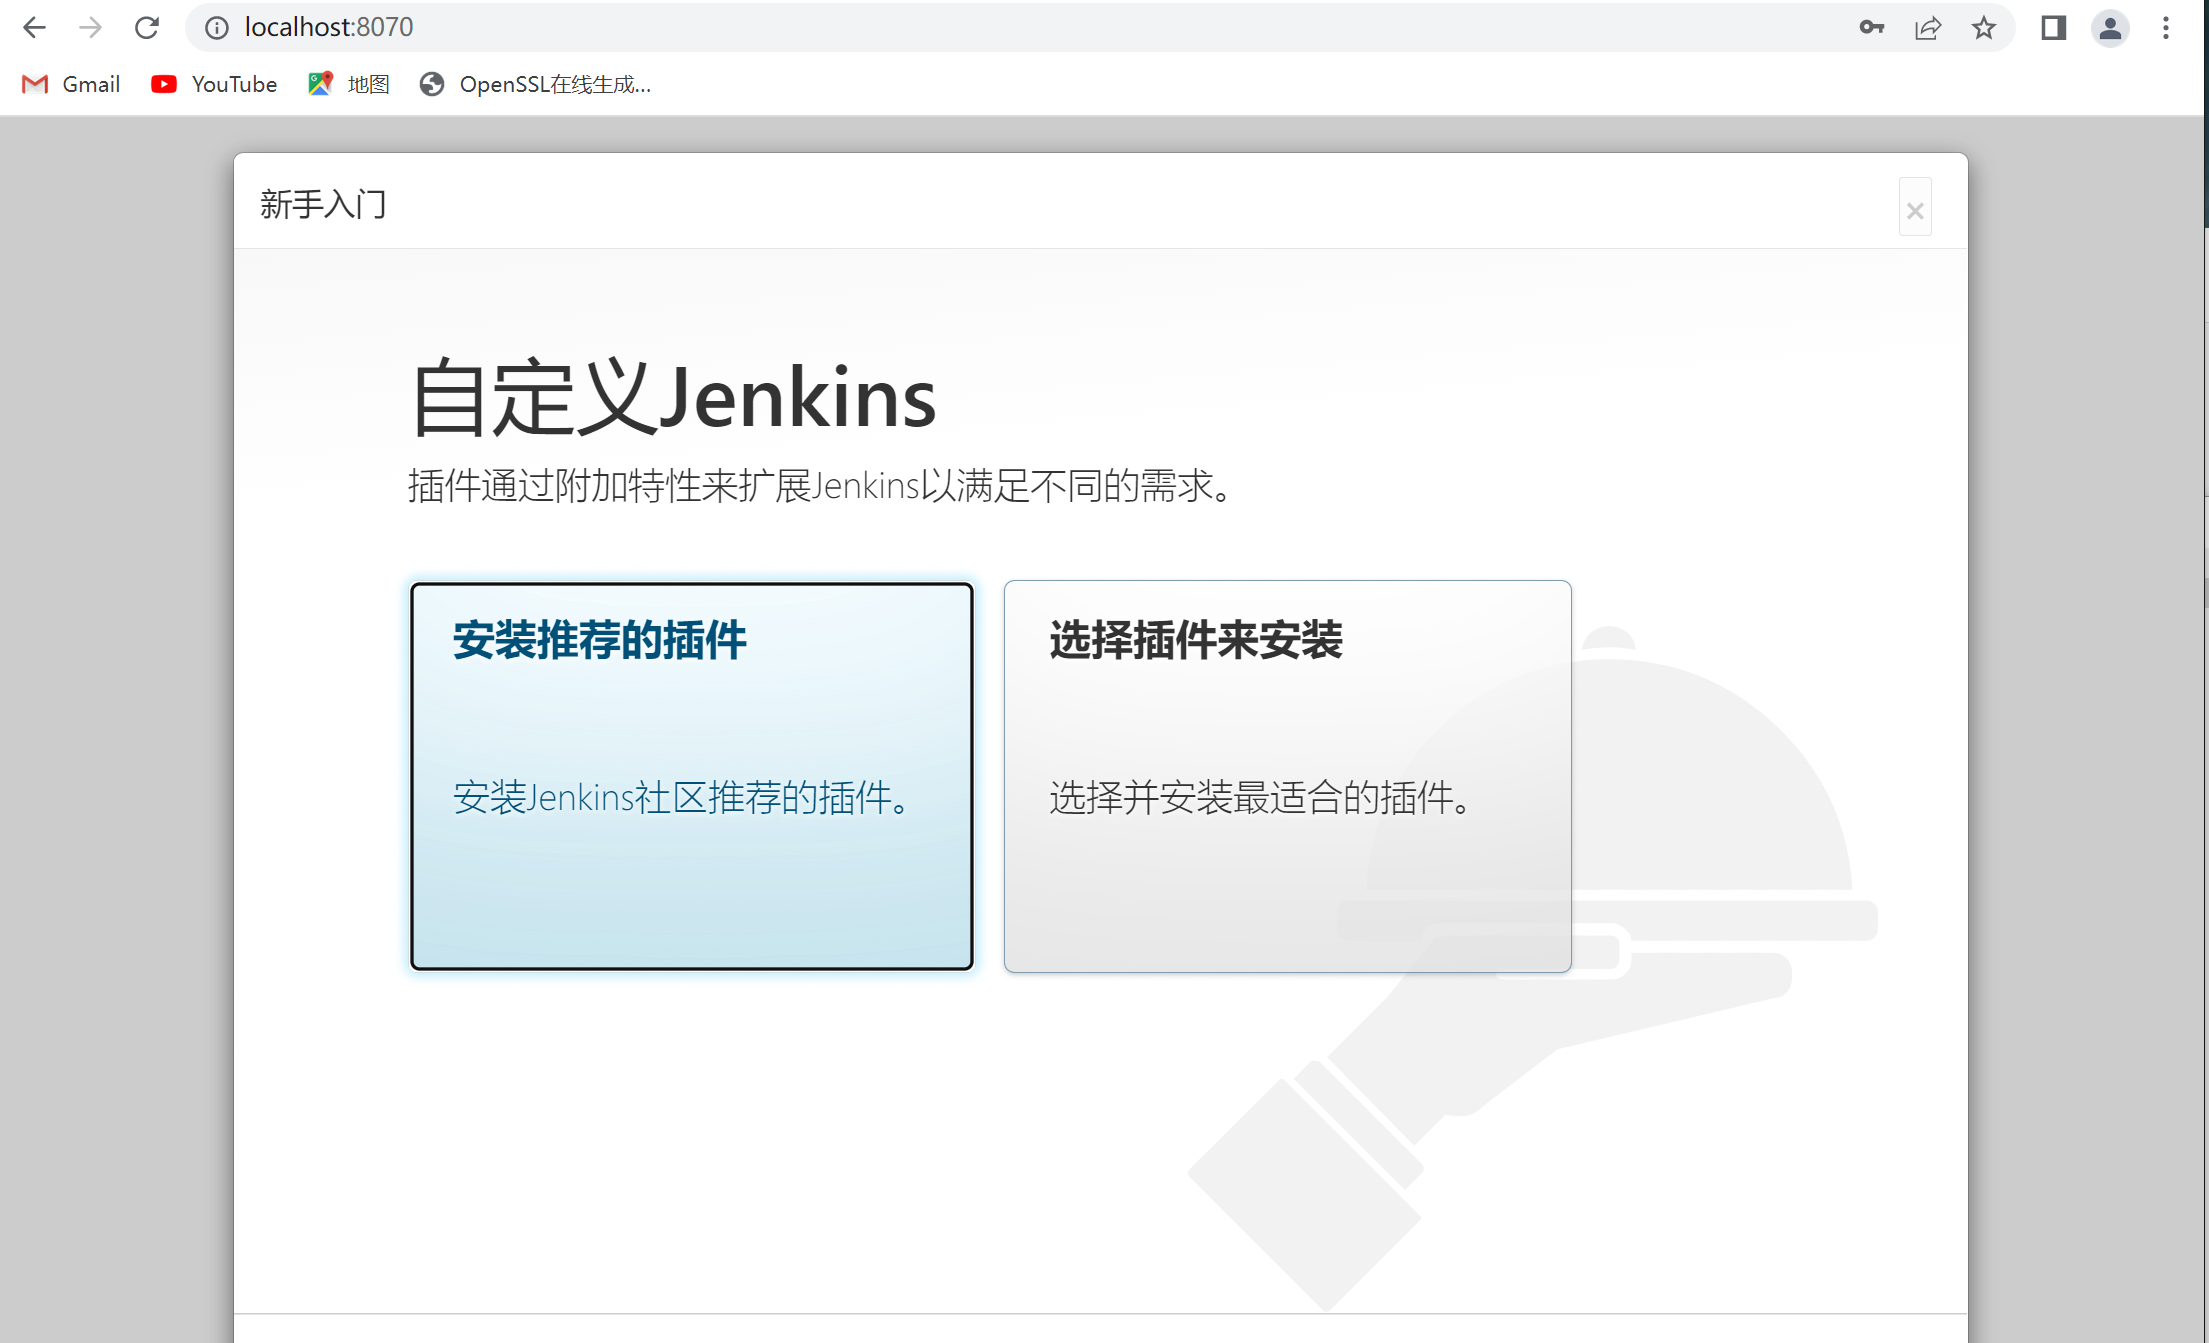Open the 地图 bookmark
The image size is (2209, 1343).
point(348,84)
